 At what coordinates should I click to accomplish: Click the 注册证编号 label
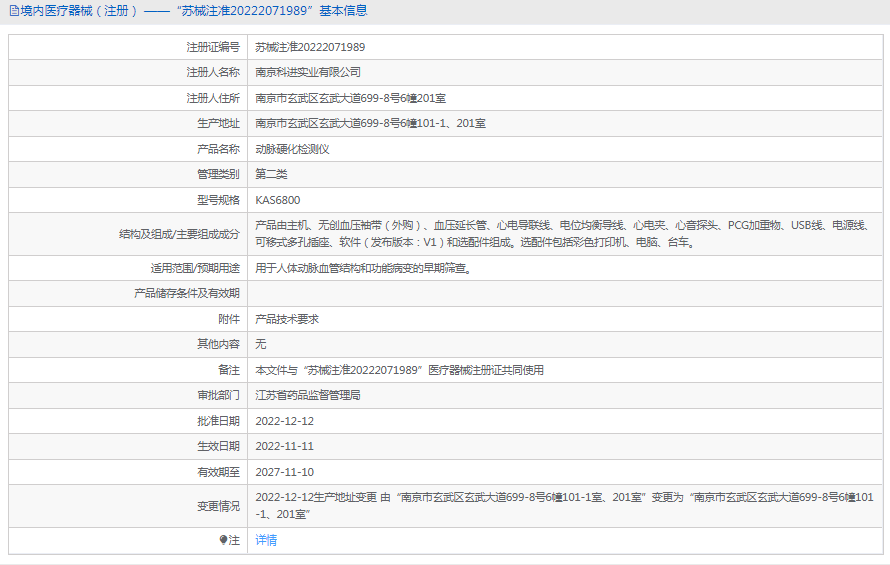[x=213, y=47]
